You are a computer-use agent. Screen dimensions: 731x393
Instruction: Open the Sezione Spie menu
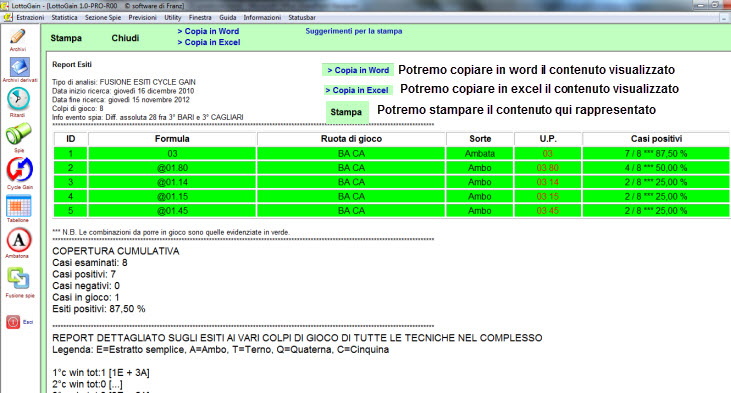point(103,17)
